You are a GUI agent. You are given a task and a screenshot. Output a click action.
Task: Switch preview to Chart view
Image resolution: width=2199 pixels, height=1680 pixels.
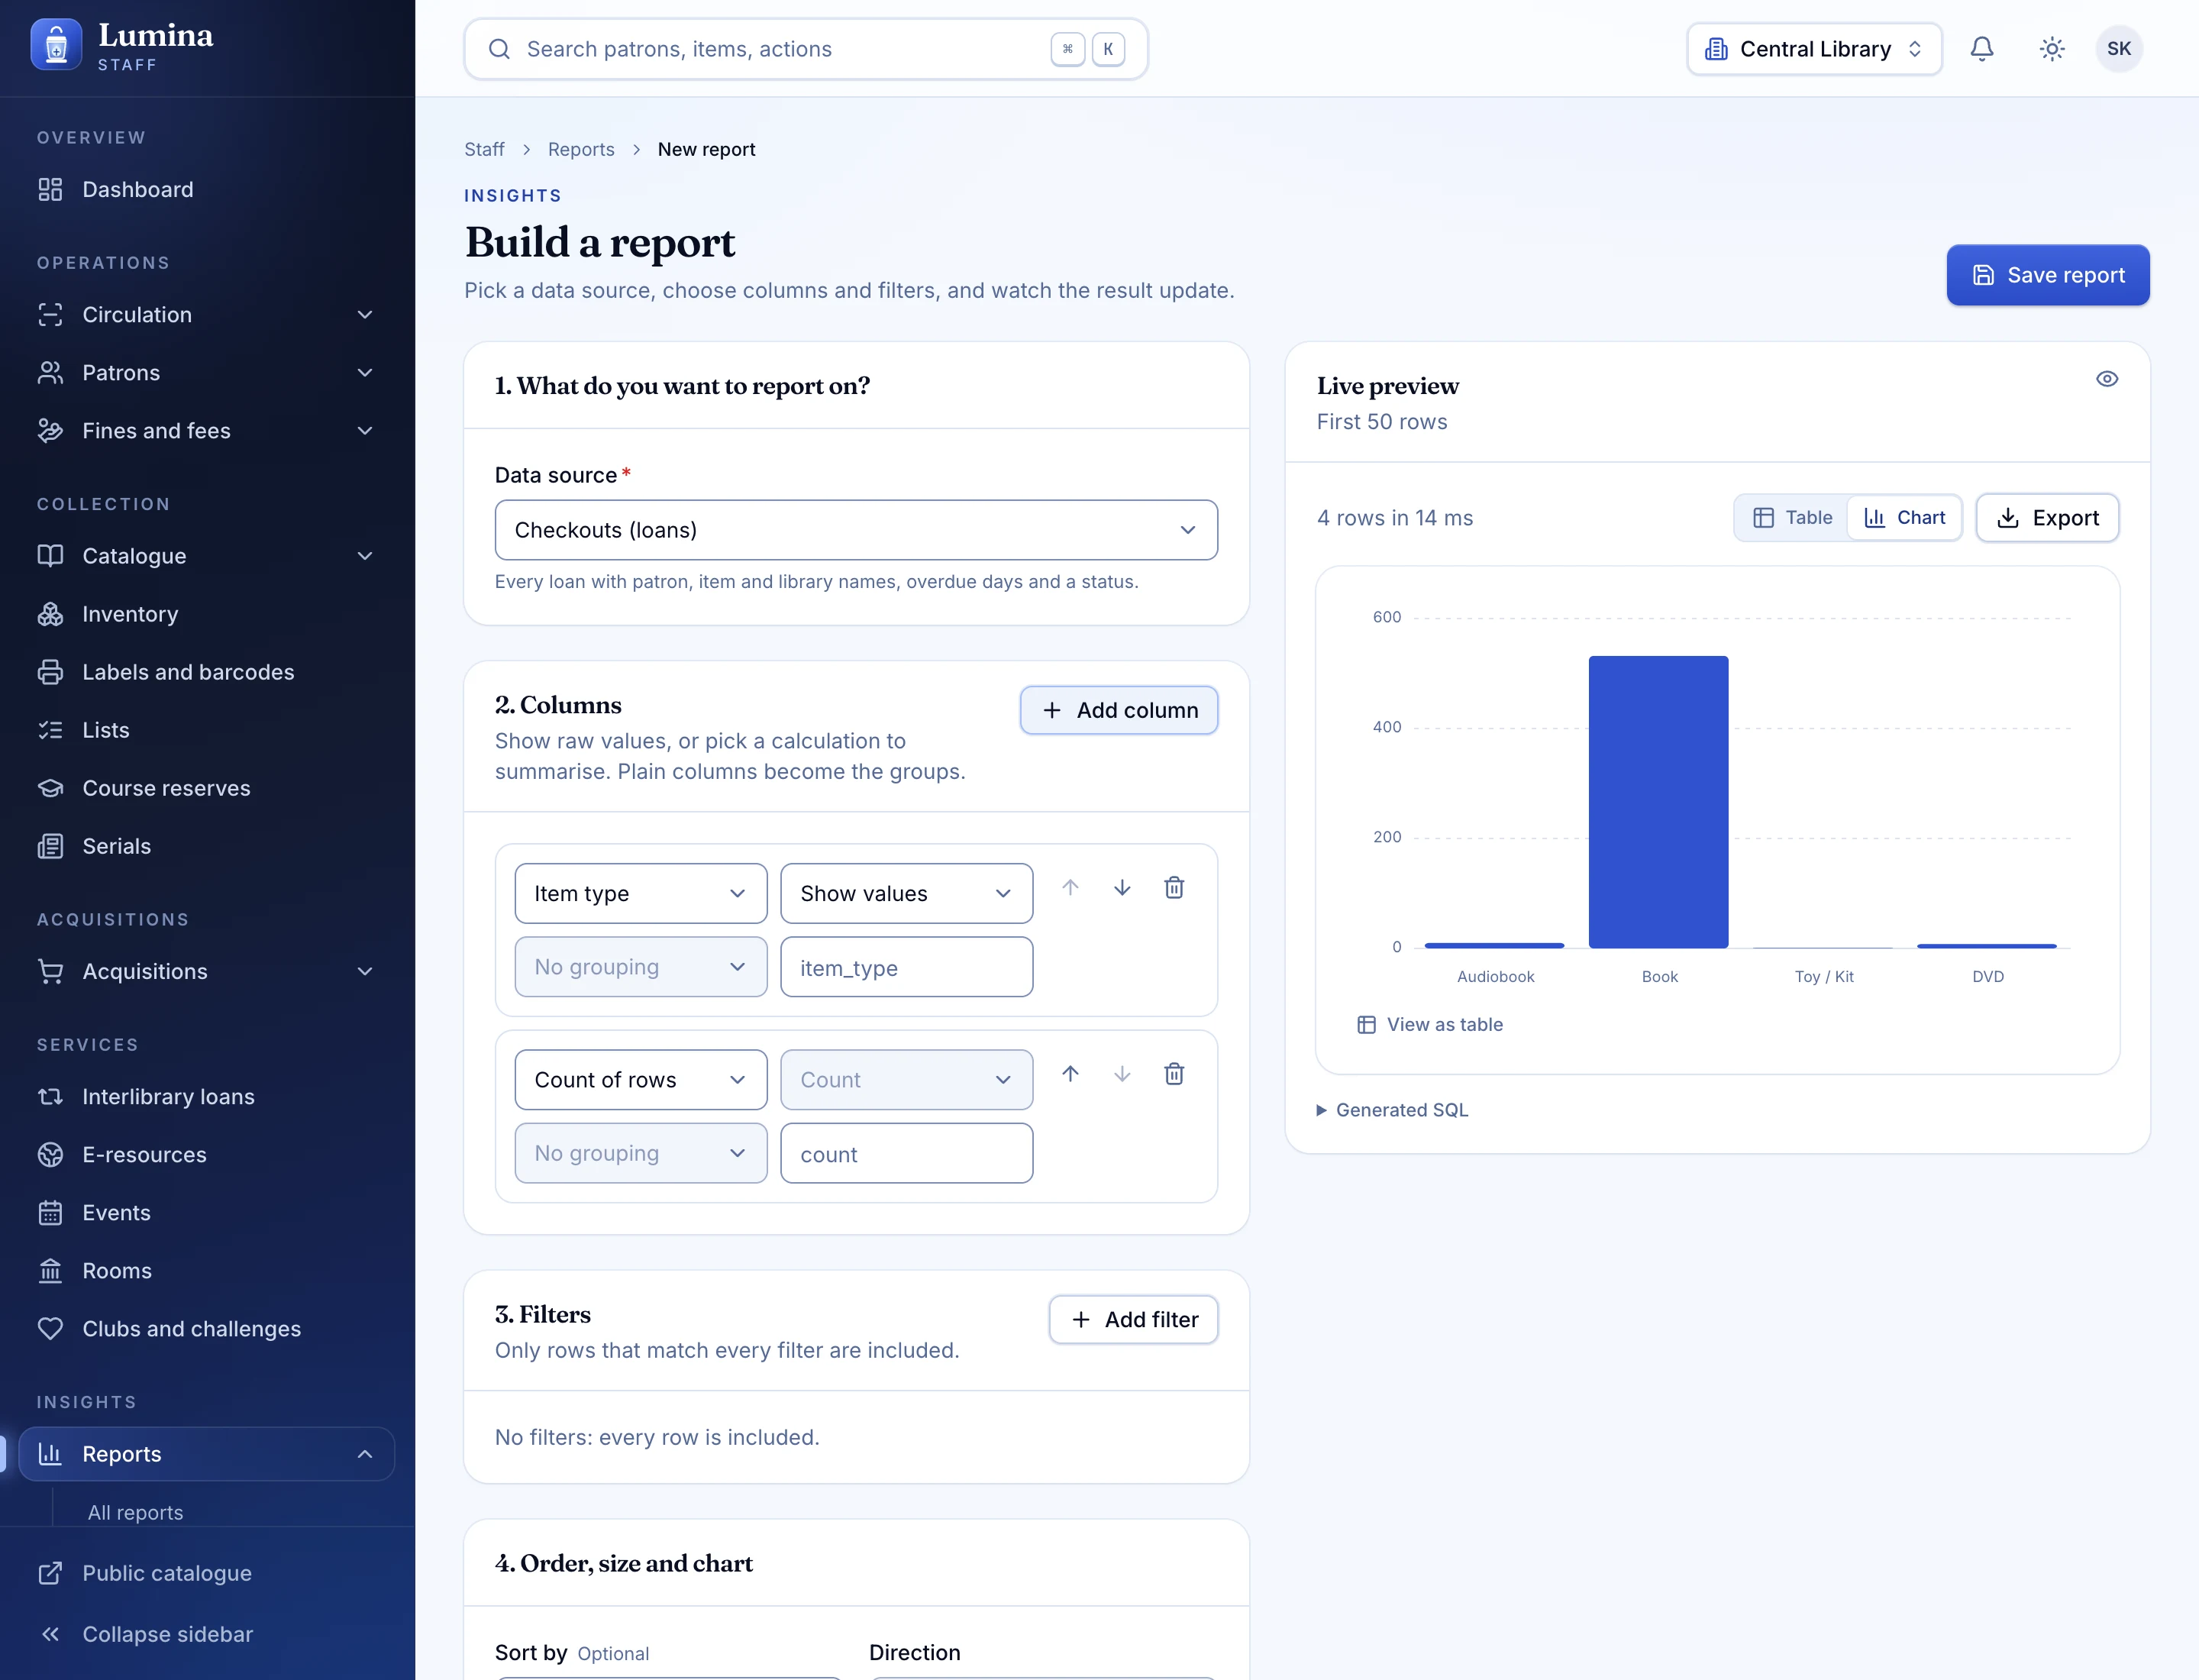[x=1904, y=518]
